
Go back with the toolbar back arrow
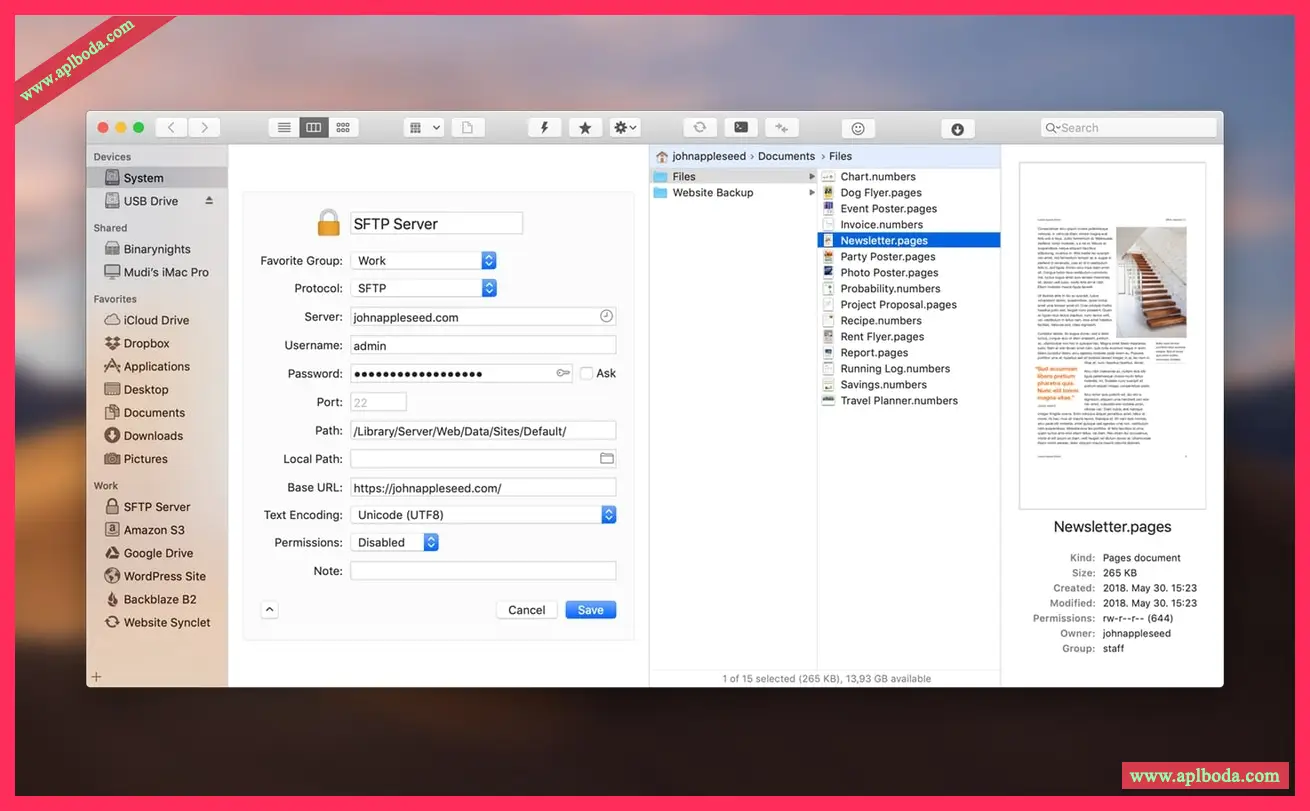pyautogui.click(x=172, y=128)
